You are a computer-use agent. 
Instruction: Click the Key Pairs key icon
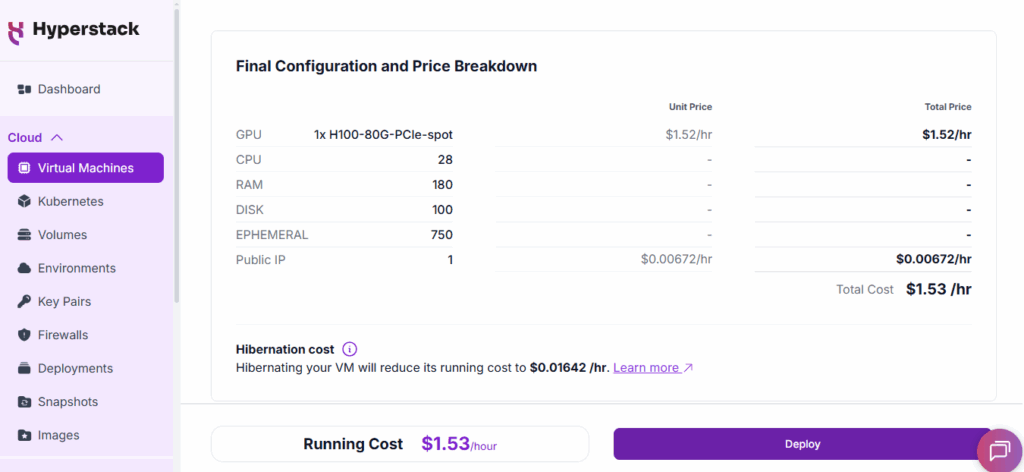[25, 301]
